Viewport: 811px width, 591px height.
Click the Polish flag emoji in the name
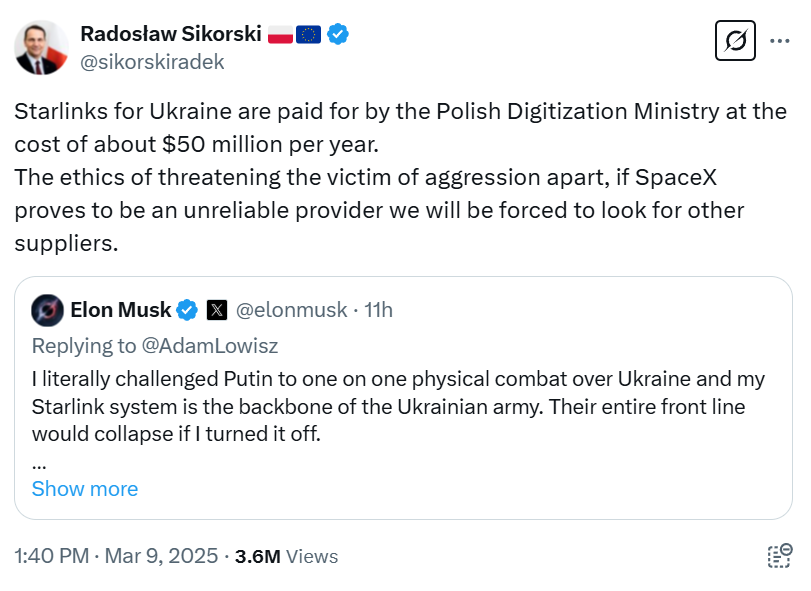click(x=282, y=33)
